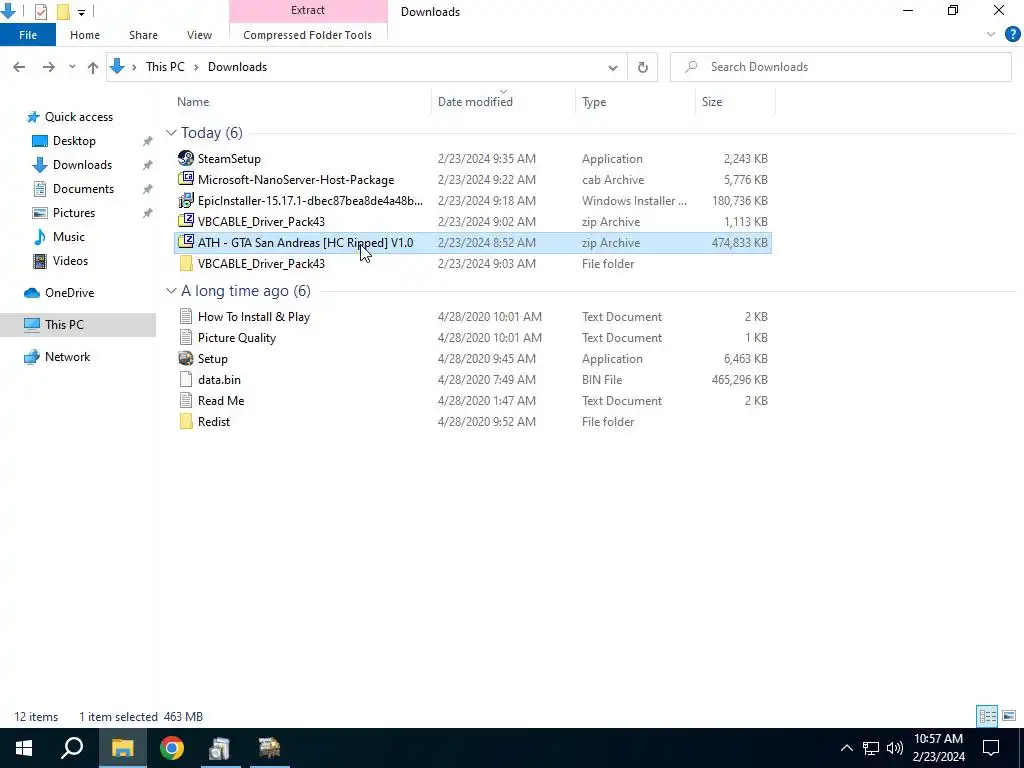Click the data.bin file icon
Viewport: 1024px width, 768px height.
186,379
